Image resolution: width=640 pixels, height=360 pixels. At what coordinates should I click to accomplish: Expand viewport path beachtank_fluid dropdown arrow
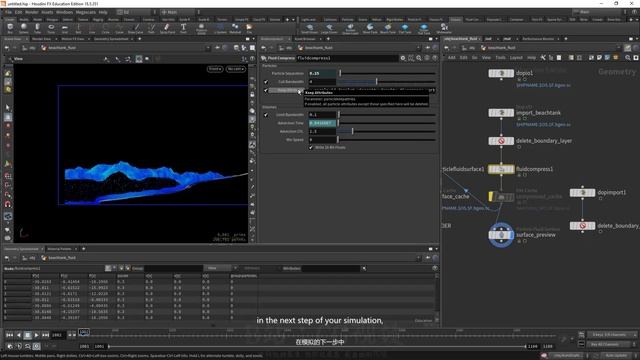click(x=208, y=48)
